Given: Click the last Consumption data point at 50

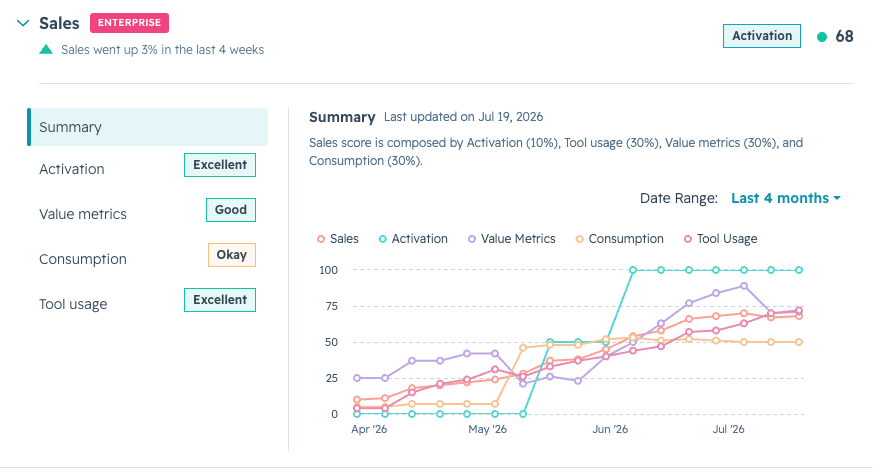Looking at the screenshot, I should click(799, 342).
